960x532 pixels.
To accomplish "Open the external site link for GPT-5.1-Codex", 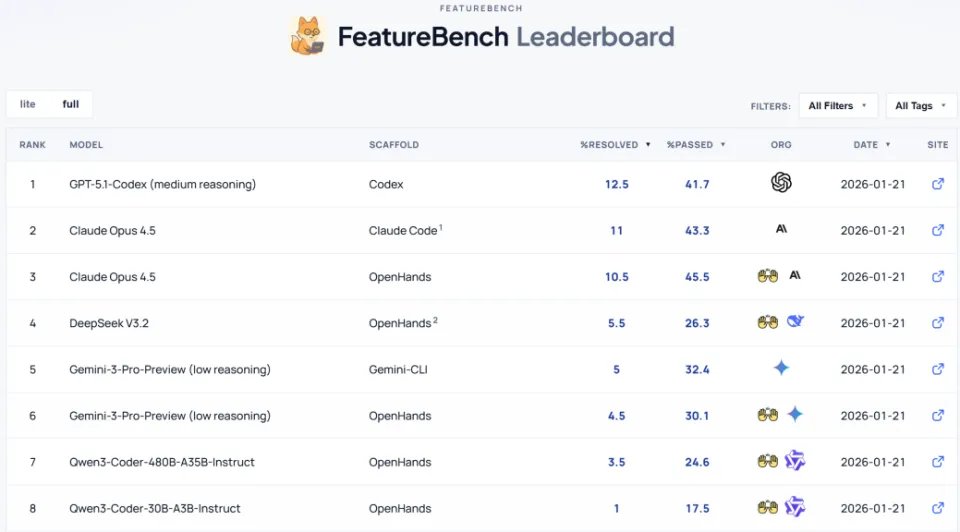I will pyautogui.click(x=937, y=184).
